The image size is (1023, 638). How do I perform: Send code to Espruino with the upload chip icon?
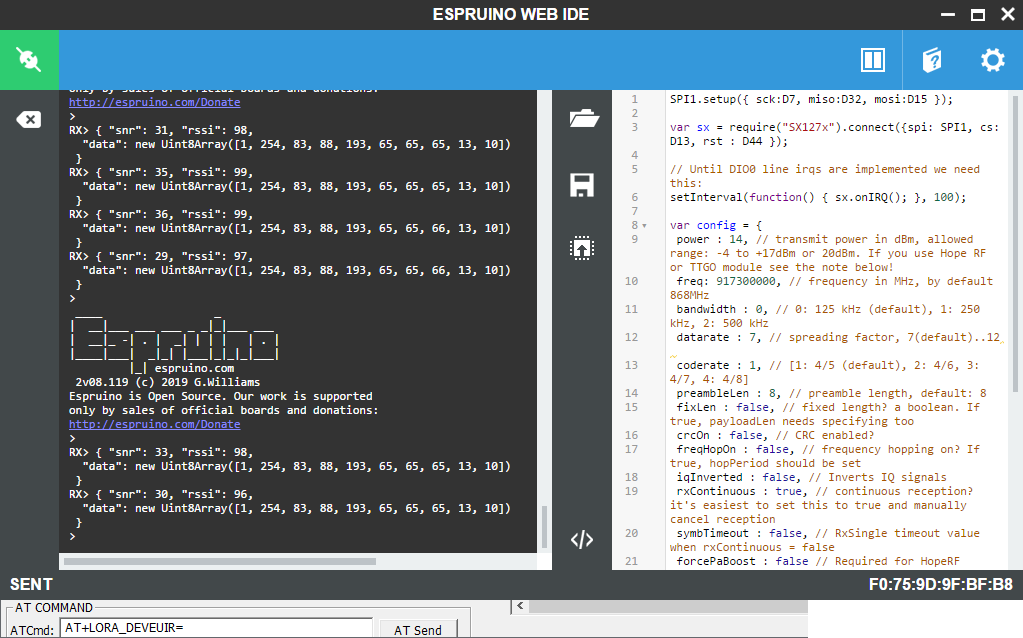[x=582, y=249]
